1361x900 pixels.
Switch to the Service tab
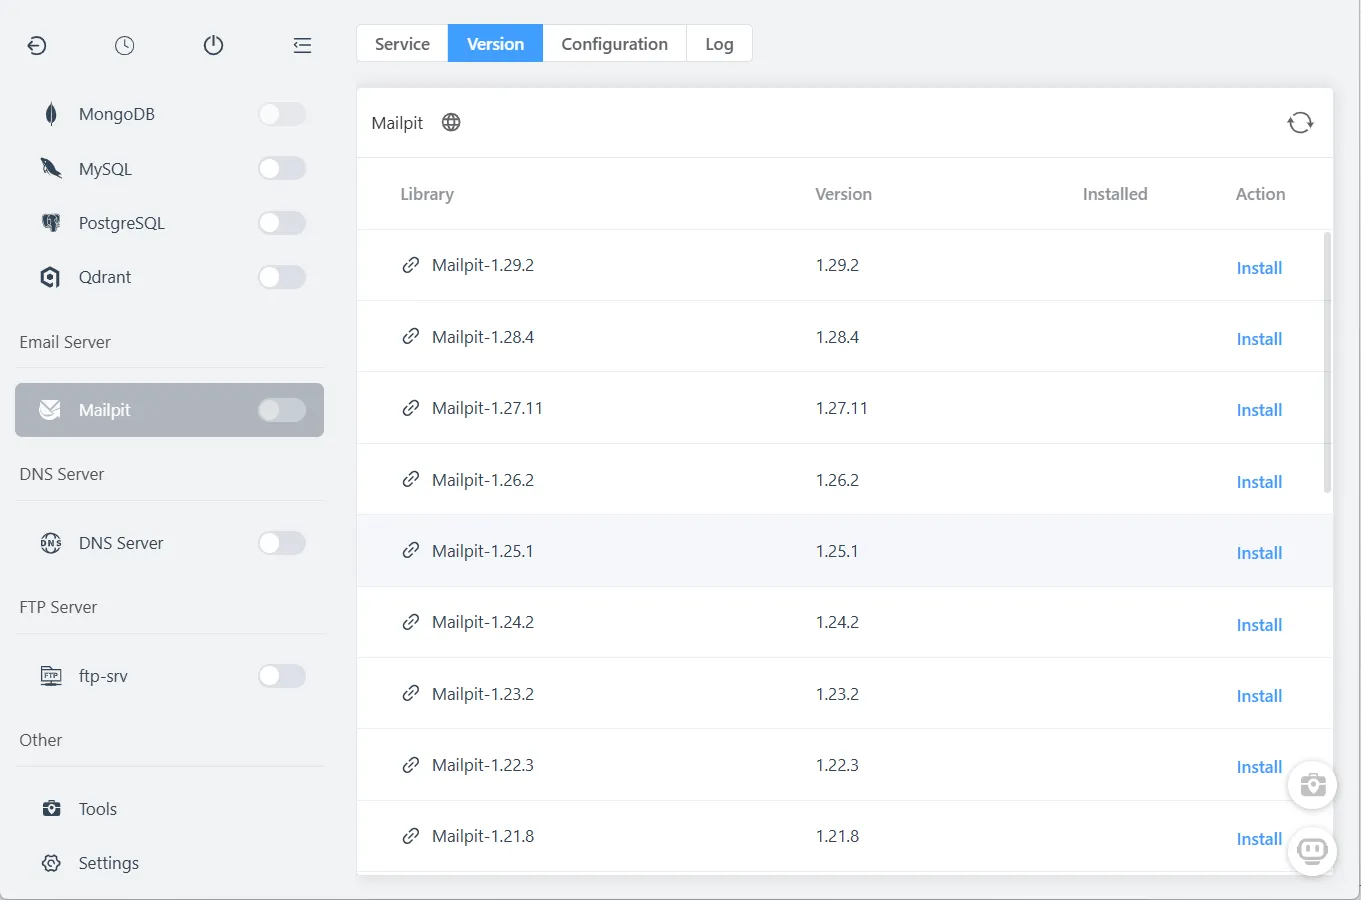click(402, 44)
